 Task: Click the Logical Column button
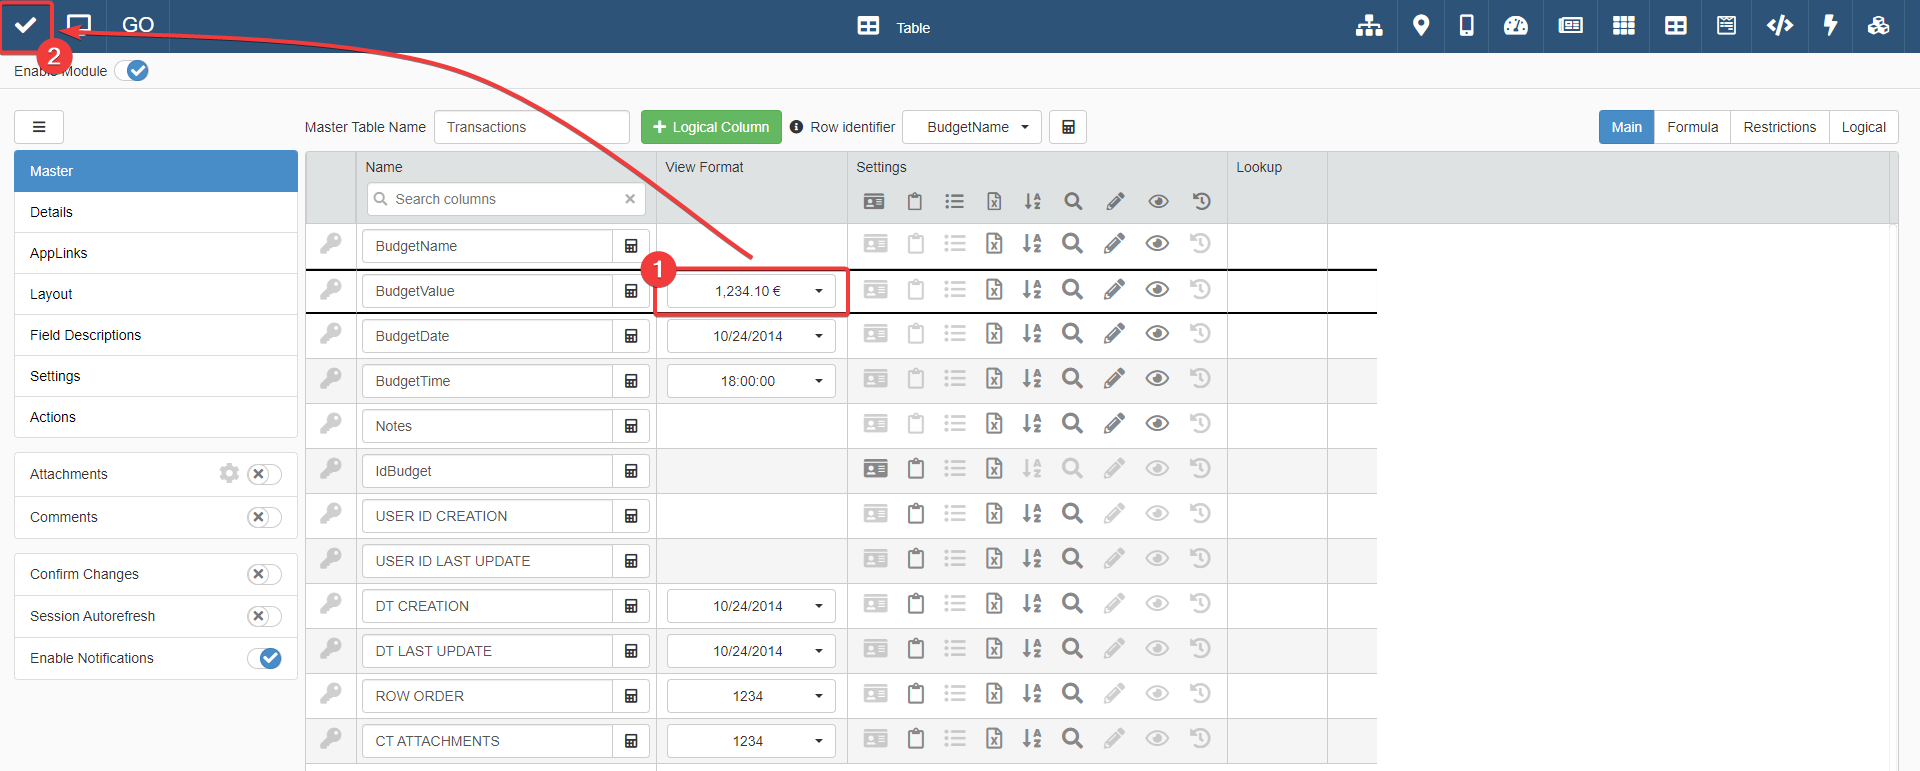coord(711,127)
